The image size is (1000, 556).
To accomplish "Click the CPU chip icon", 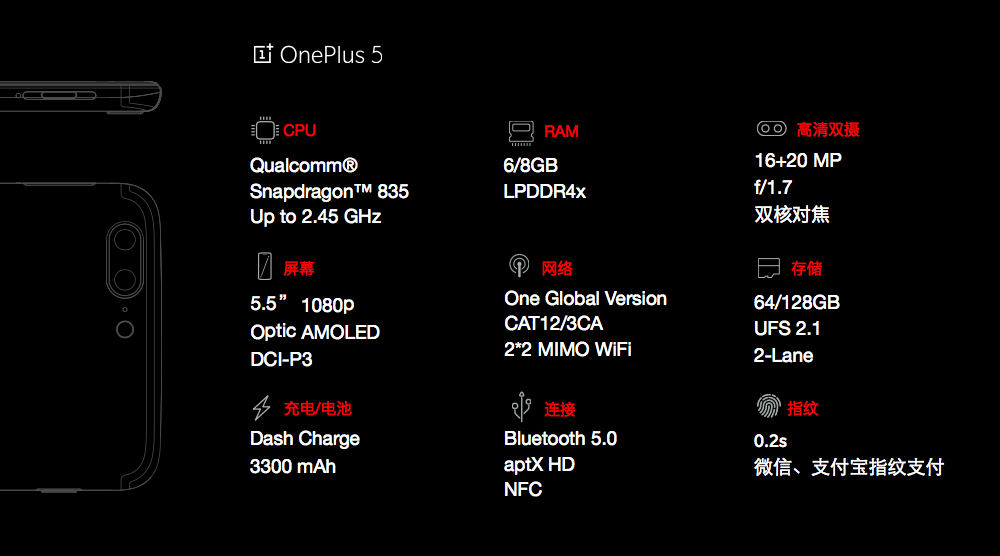I will (264, 131).
